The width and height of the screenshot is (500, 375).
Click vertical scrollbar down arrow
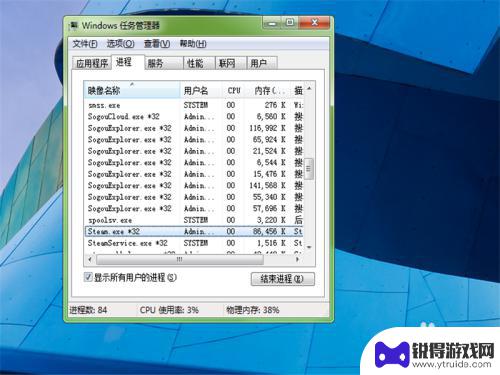coord(309,247)
